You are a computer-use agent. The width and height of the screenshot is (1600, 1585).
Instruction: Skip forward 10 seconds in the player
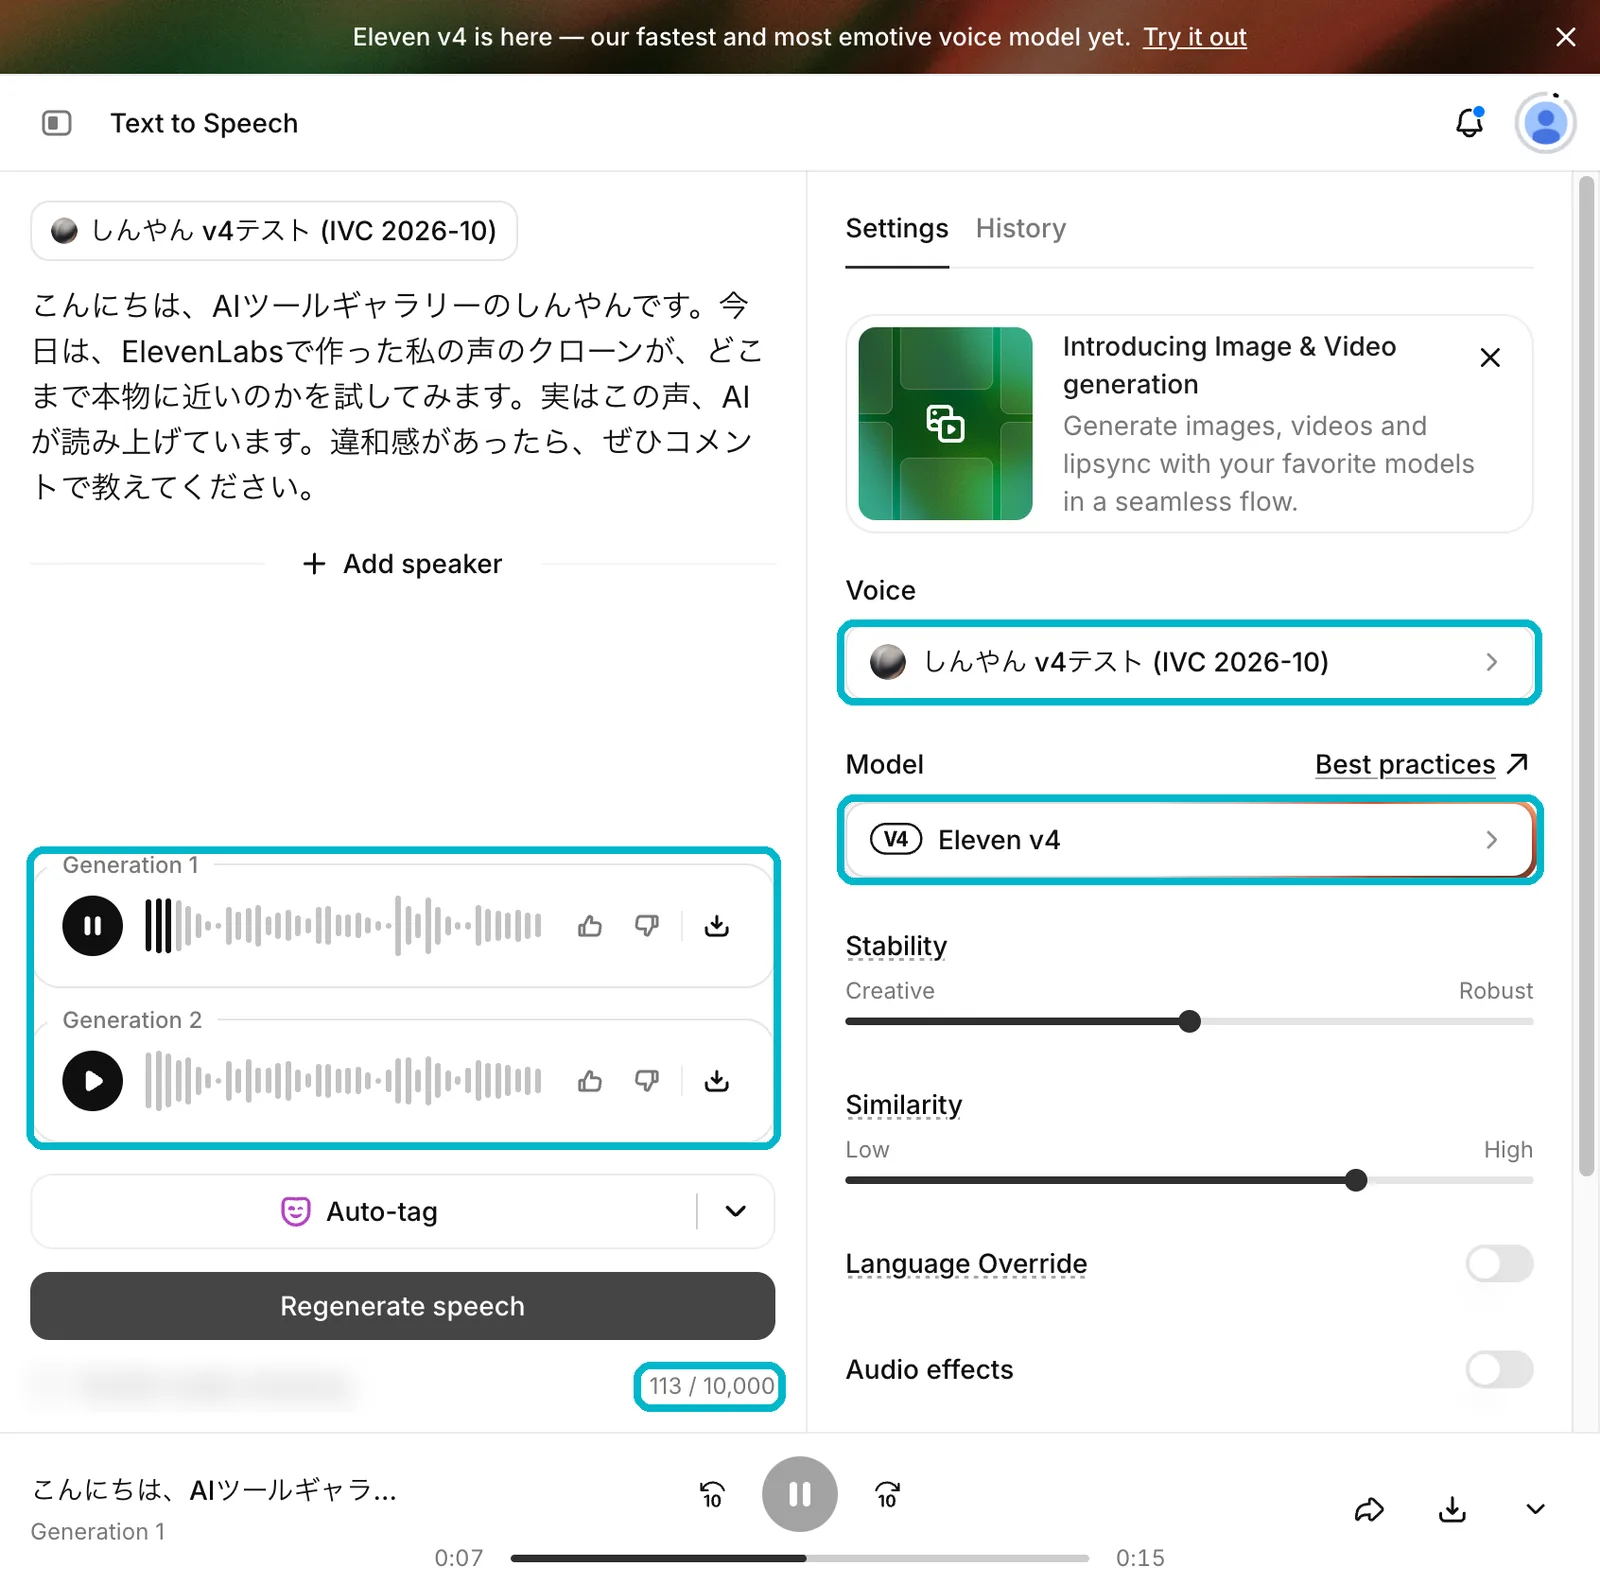[888, 1494]
